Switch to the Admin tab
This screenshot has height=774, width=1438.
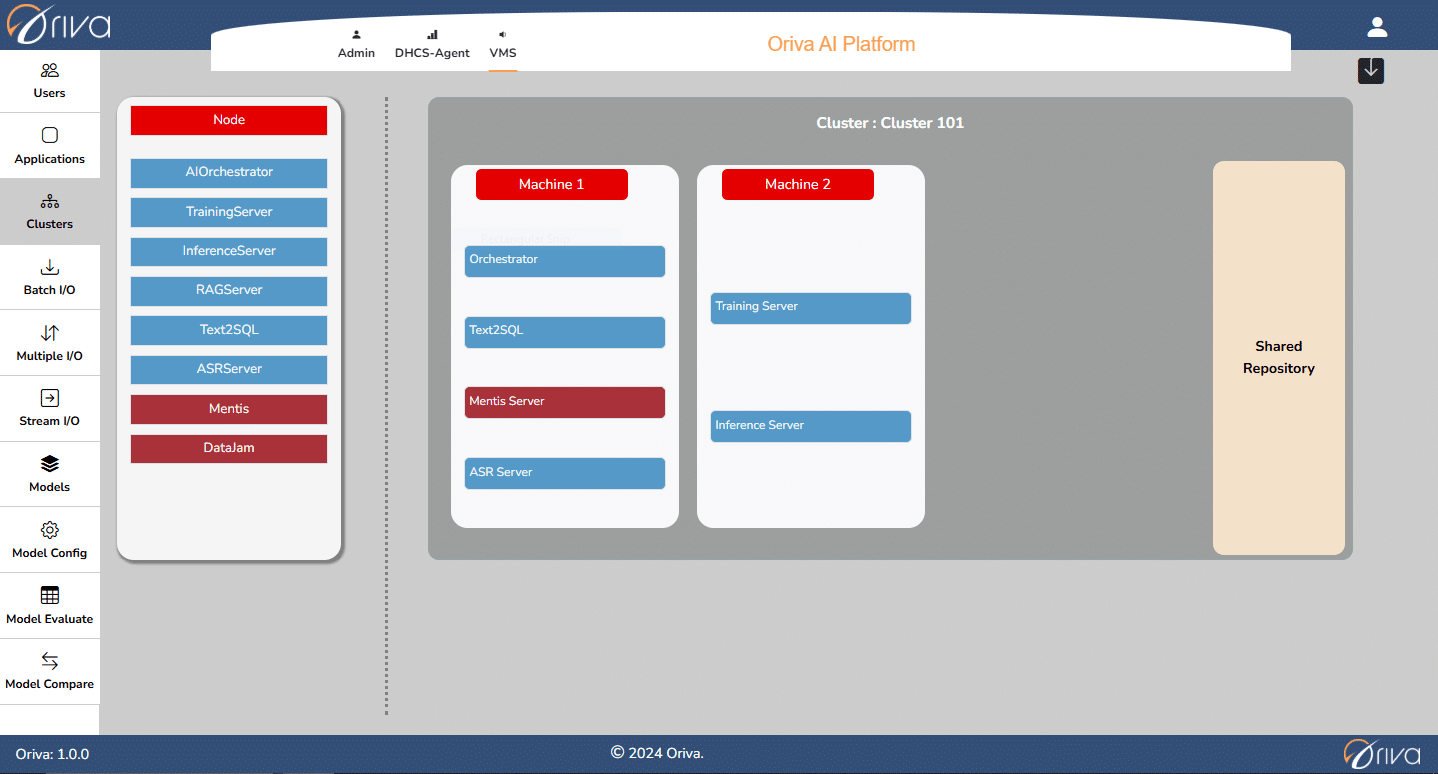pos(356,45)
